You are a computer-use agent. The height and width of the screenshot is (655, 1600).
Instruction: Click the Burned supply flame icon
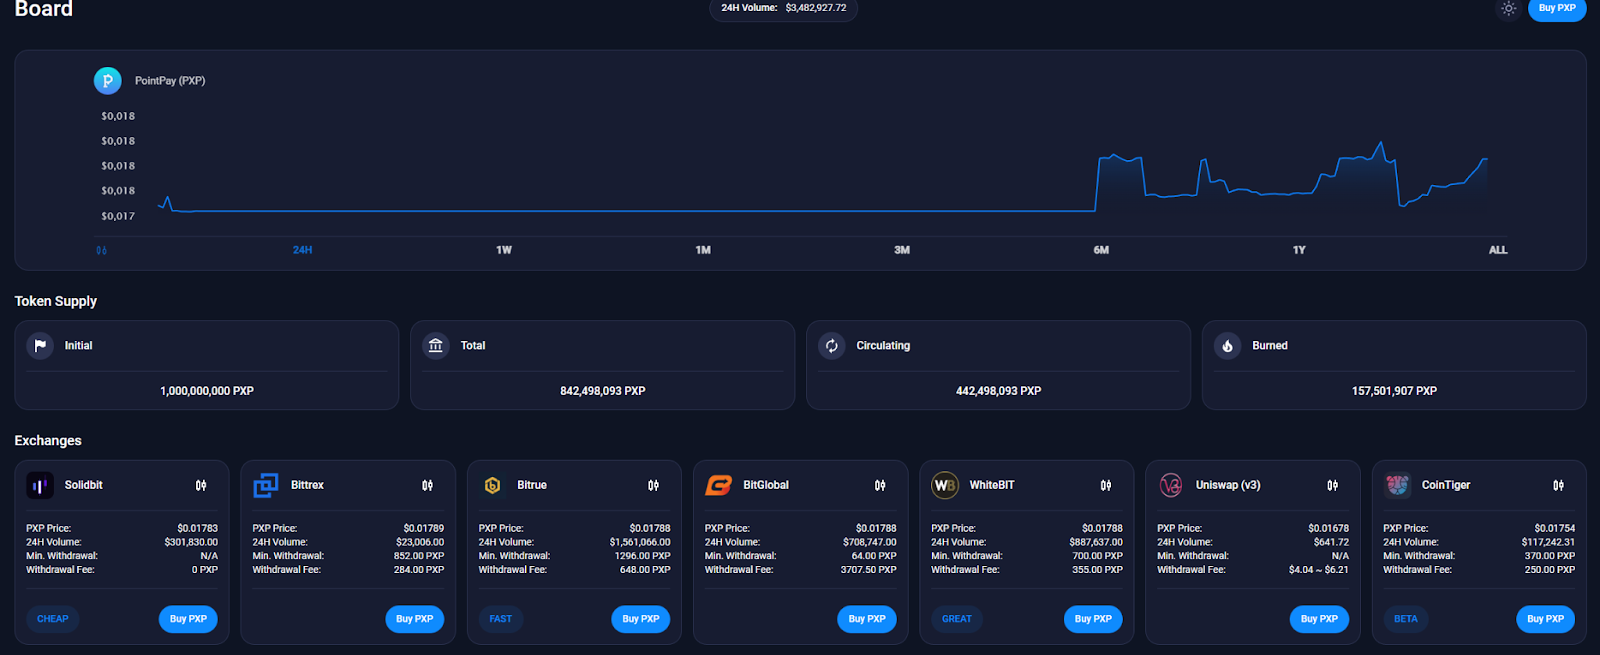point(1228,346)
